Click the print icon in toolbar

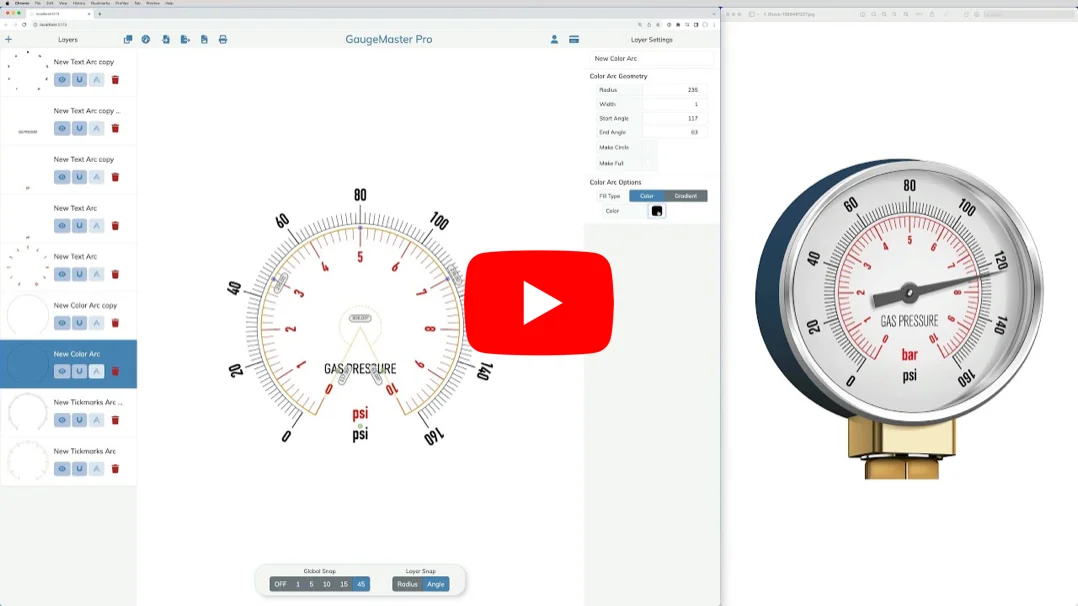pos(223,40)
